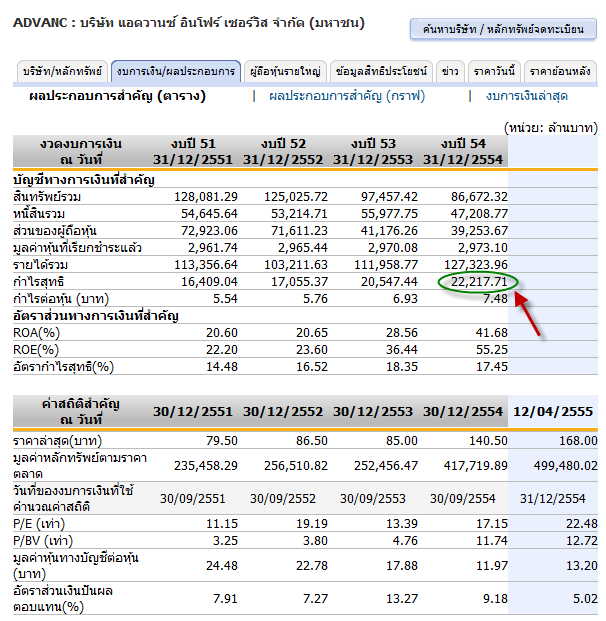Screen dimensions: 606x621
Task: Select net profit value 22,217.71
Action: pyautogui.click(x=479, y=282)
